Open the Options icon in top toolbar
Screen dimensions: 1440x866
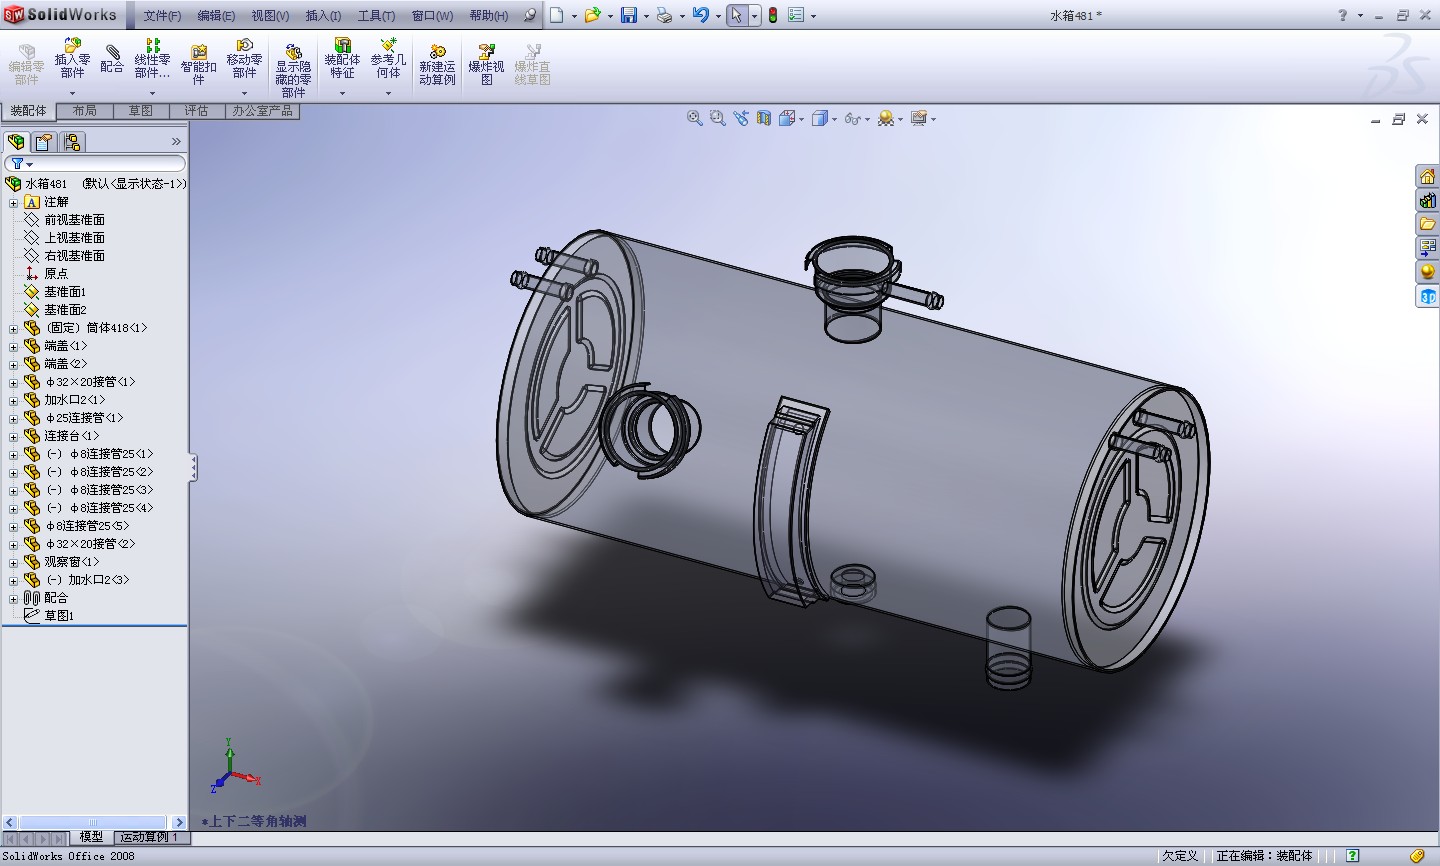point(796,15)
